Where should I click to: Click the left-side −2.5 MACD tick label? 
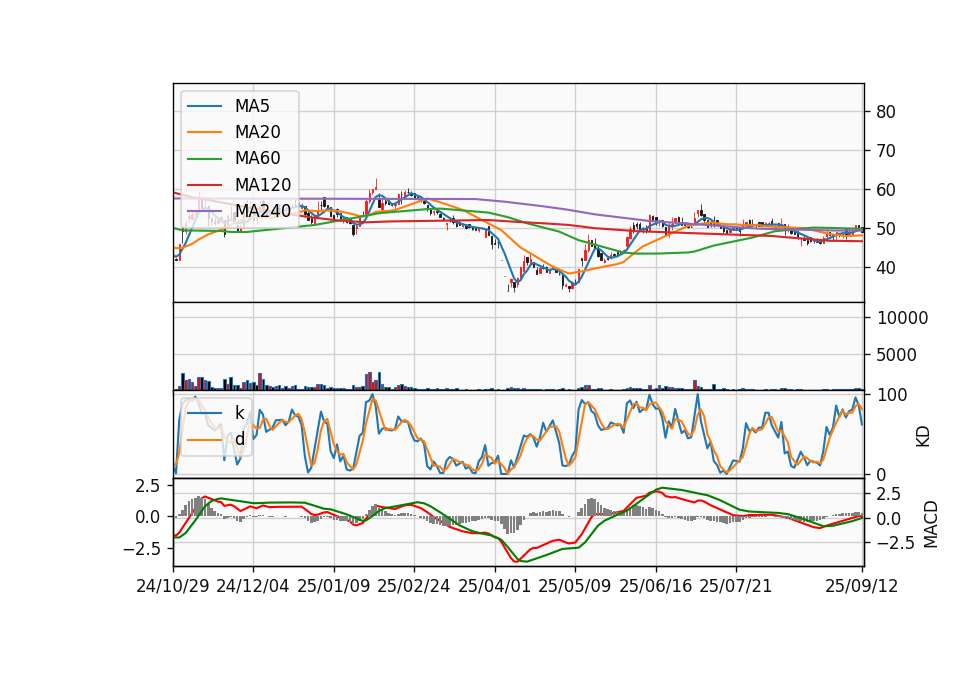click(141, 549)
